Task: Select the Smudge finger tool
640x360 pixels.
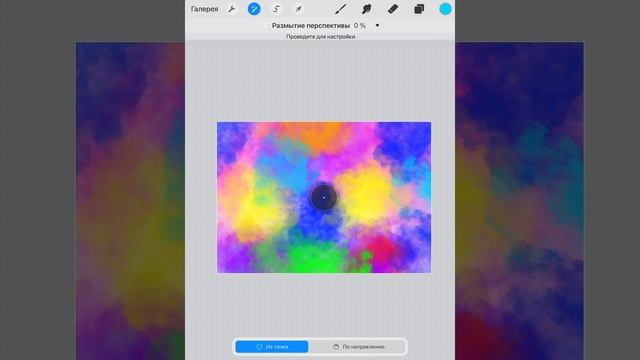Action: coord(367,9)
